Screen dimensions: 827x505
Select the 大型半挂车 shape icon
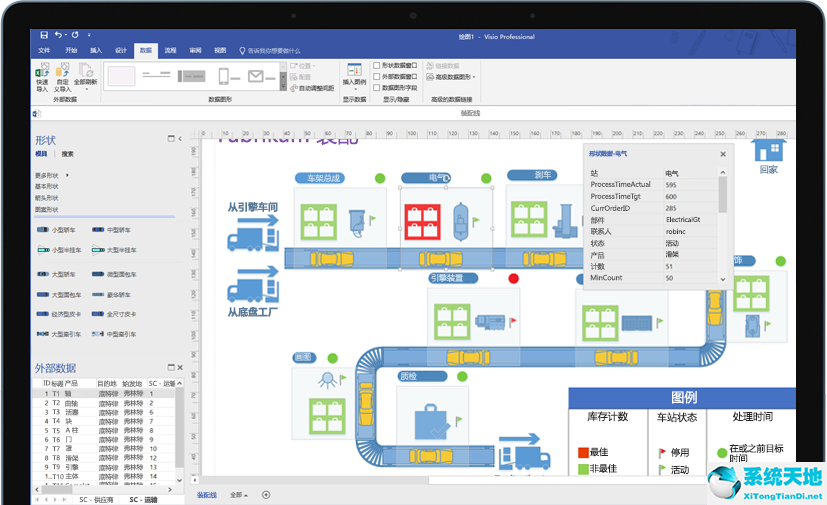tap(98, 250)
